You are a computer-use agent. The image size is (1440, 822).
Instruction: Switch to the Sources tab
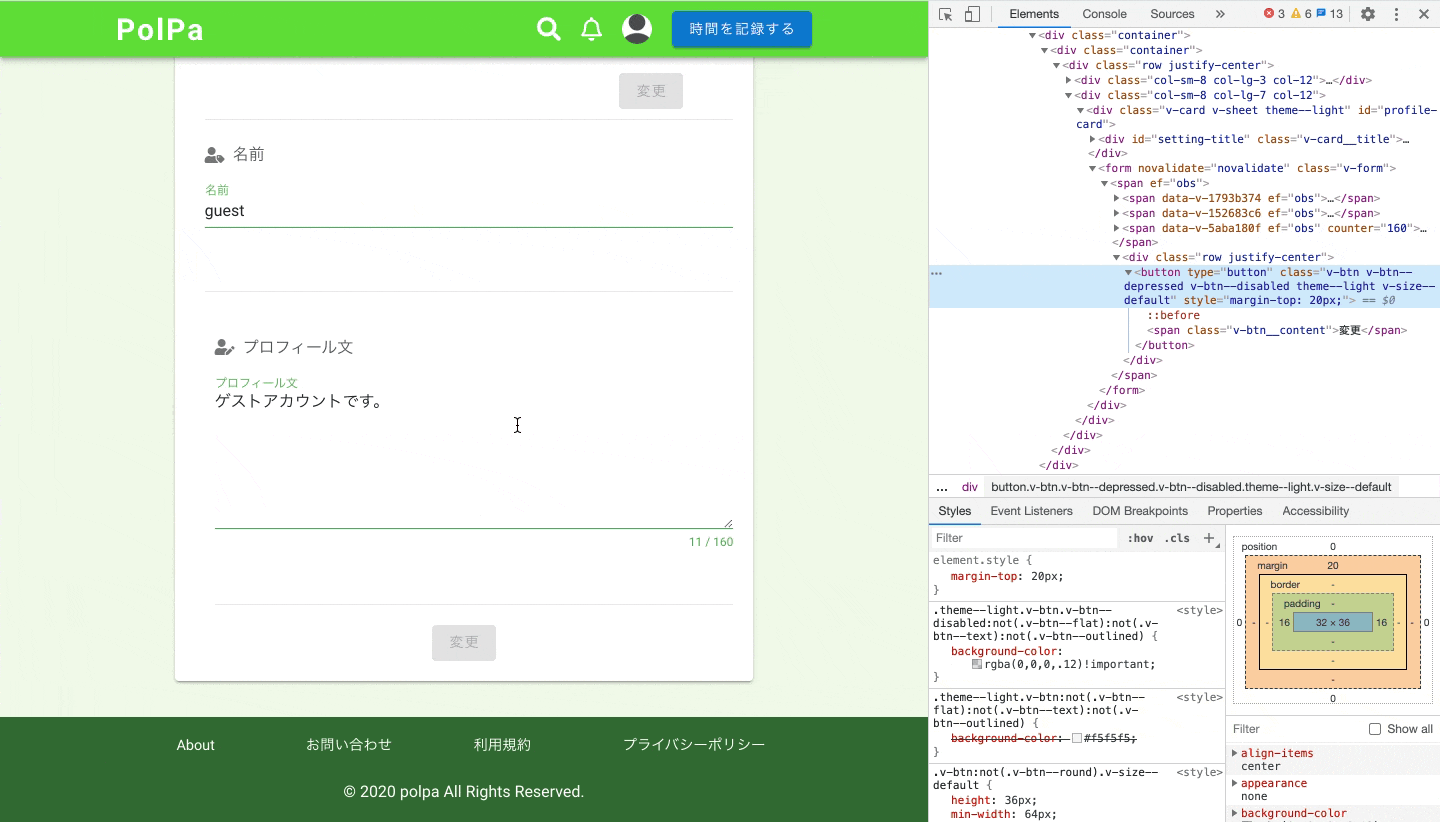click(1172, 14)
